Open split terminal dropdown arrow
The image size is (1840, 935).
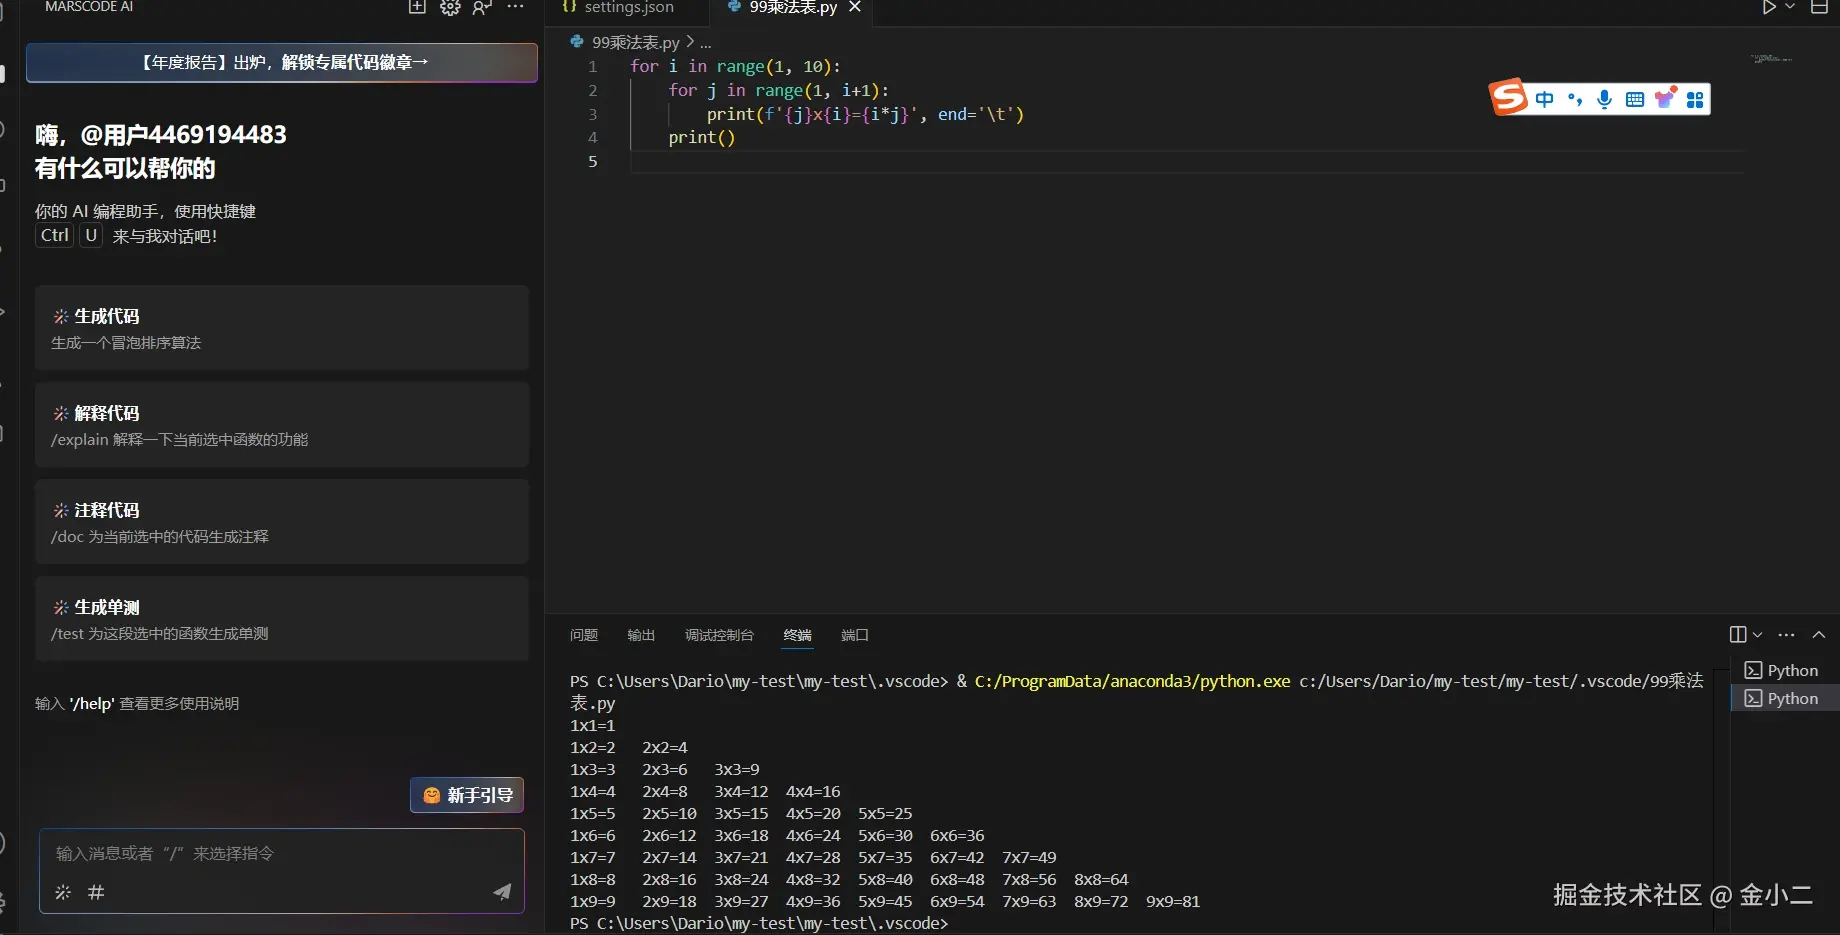coord(1758,635)
